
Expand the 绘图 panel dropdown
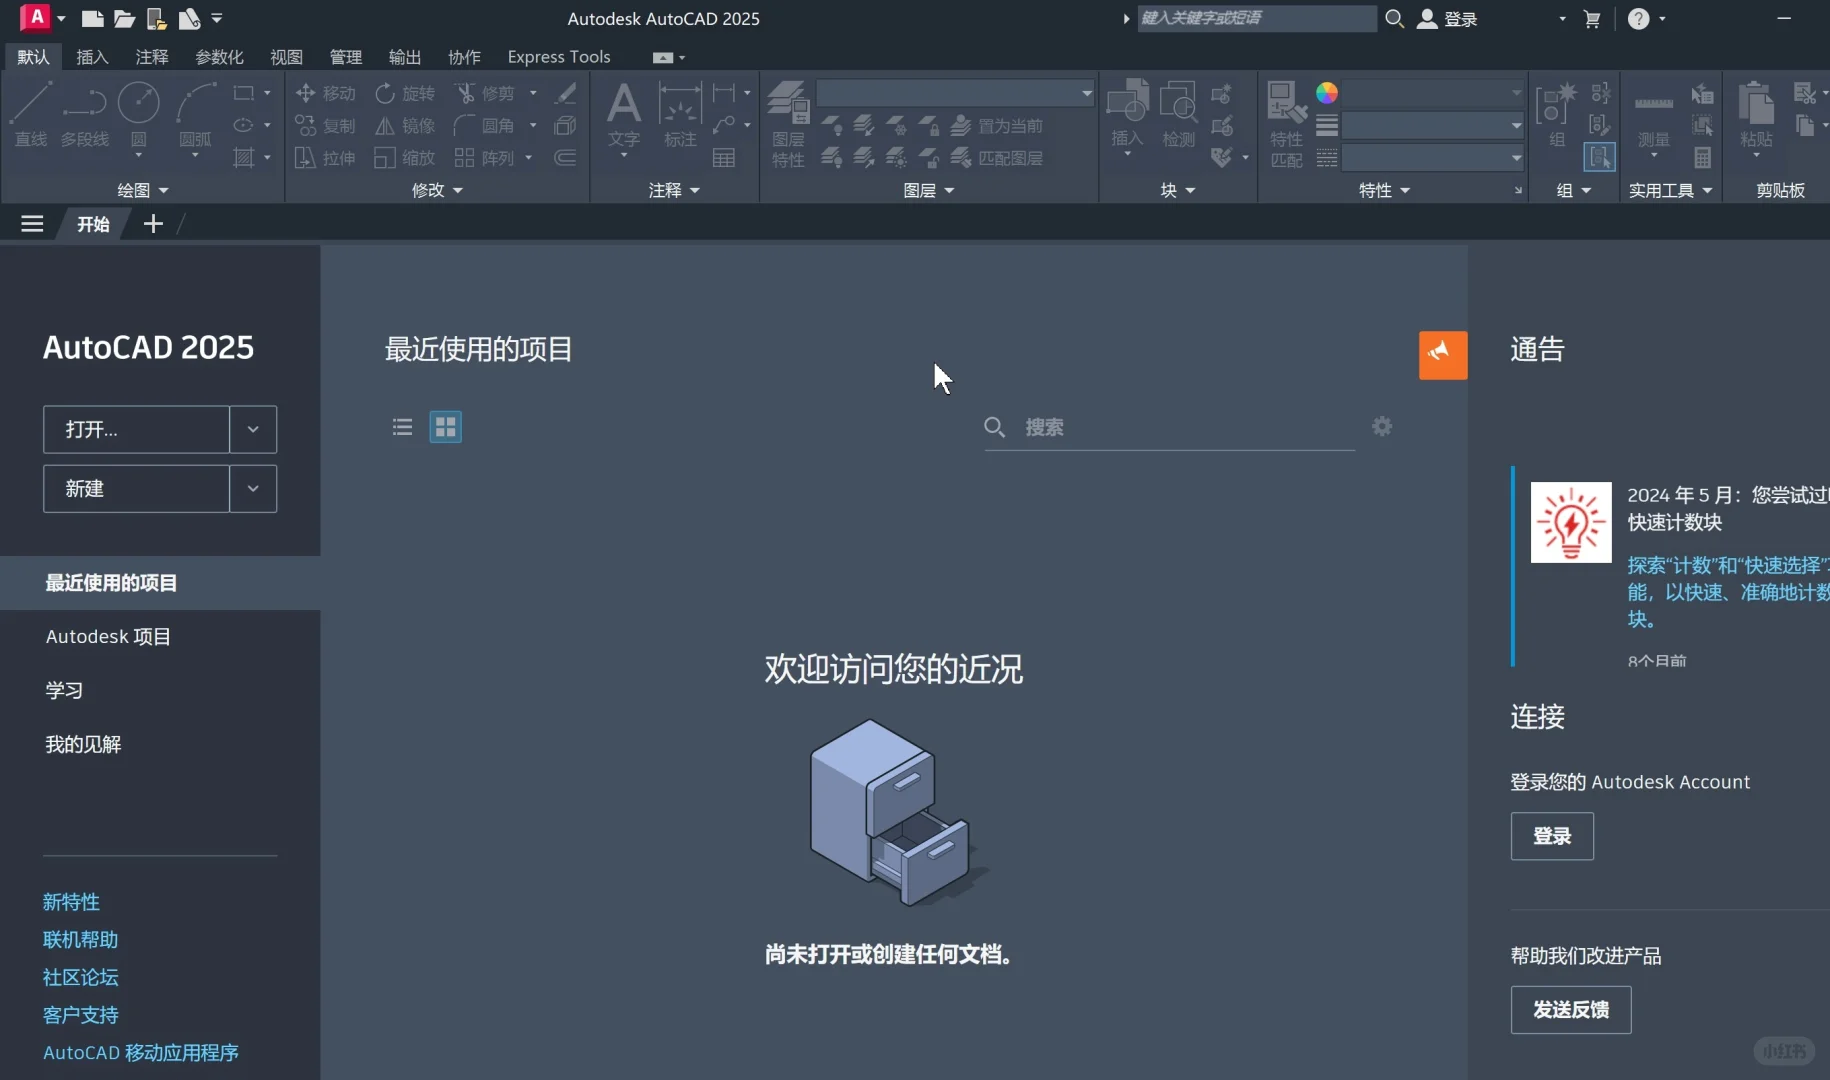pos(161,190)
